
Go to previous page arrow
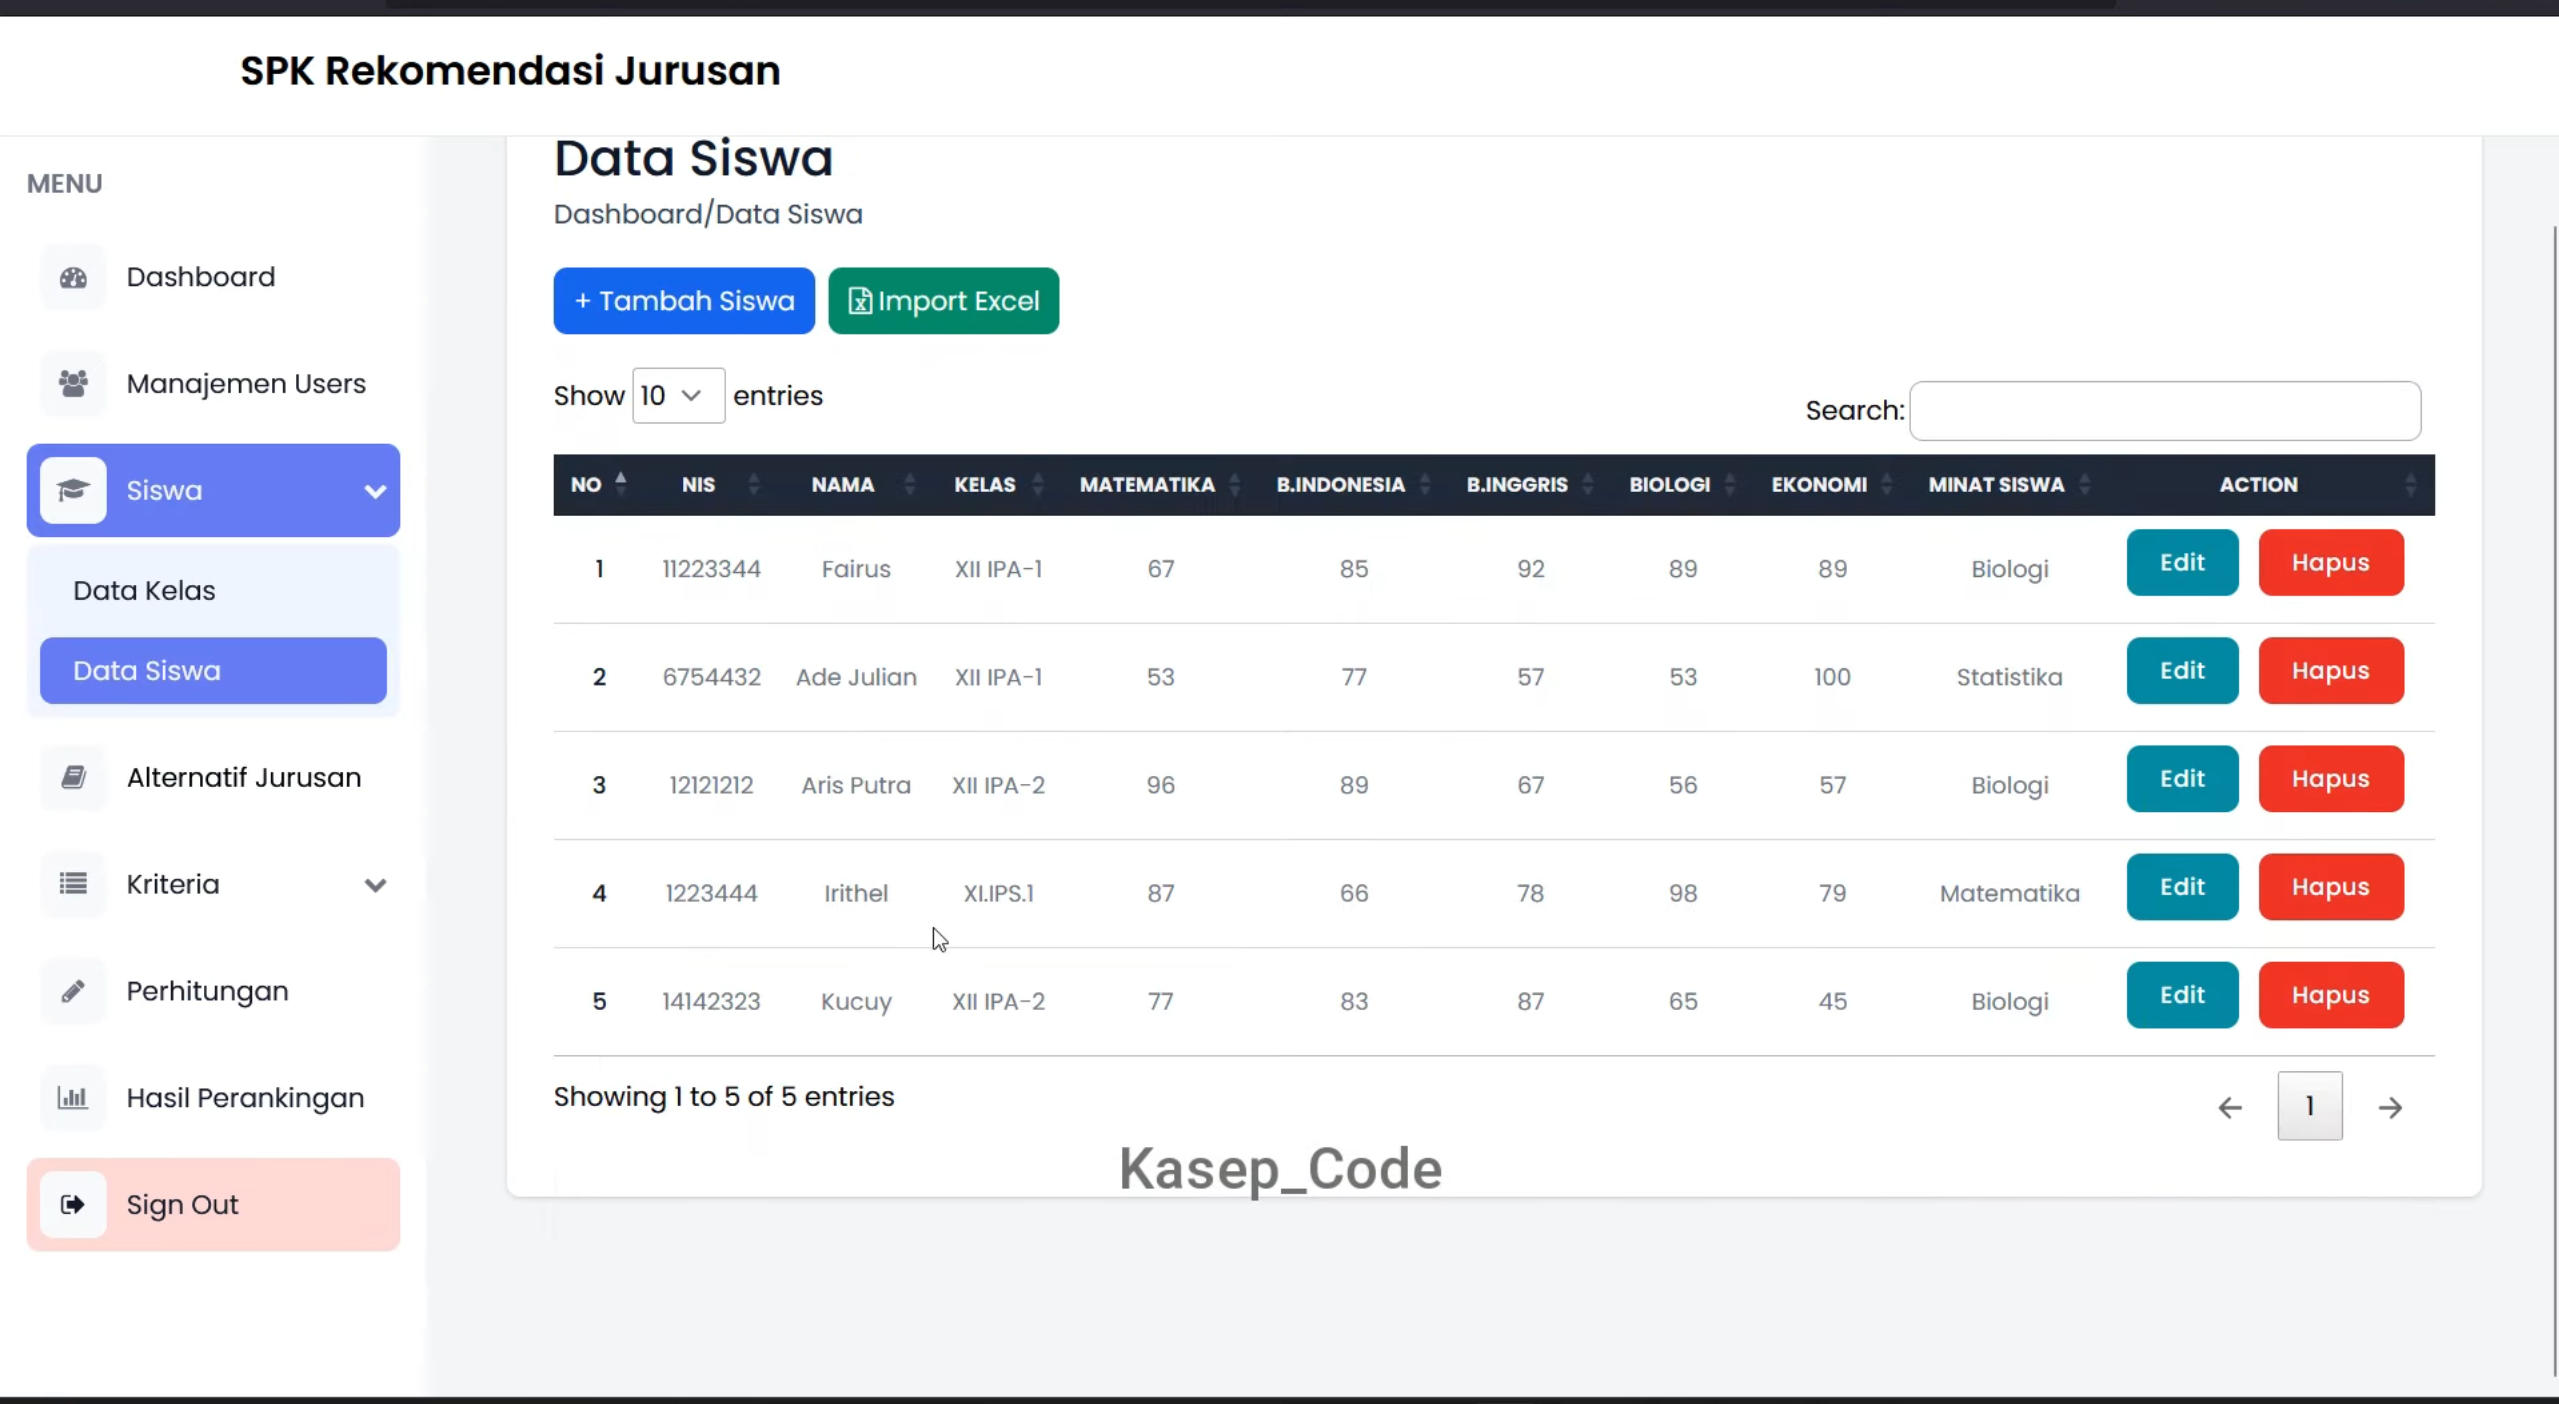point(2230,1107)
